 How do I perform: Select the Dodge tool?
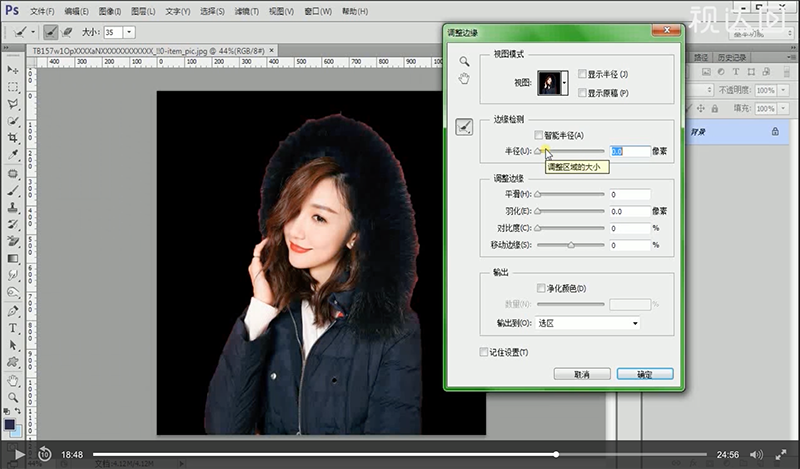tap(13, 292)
